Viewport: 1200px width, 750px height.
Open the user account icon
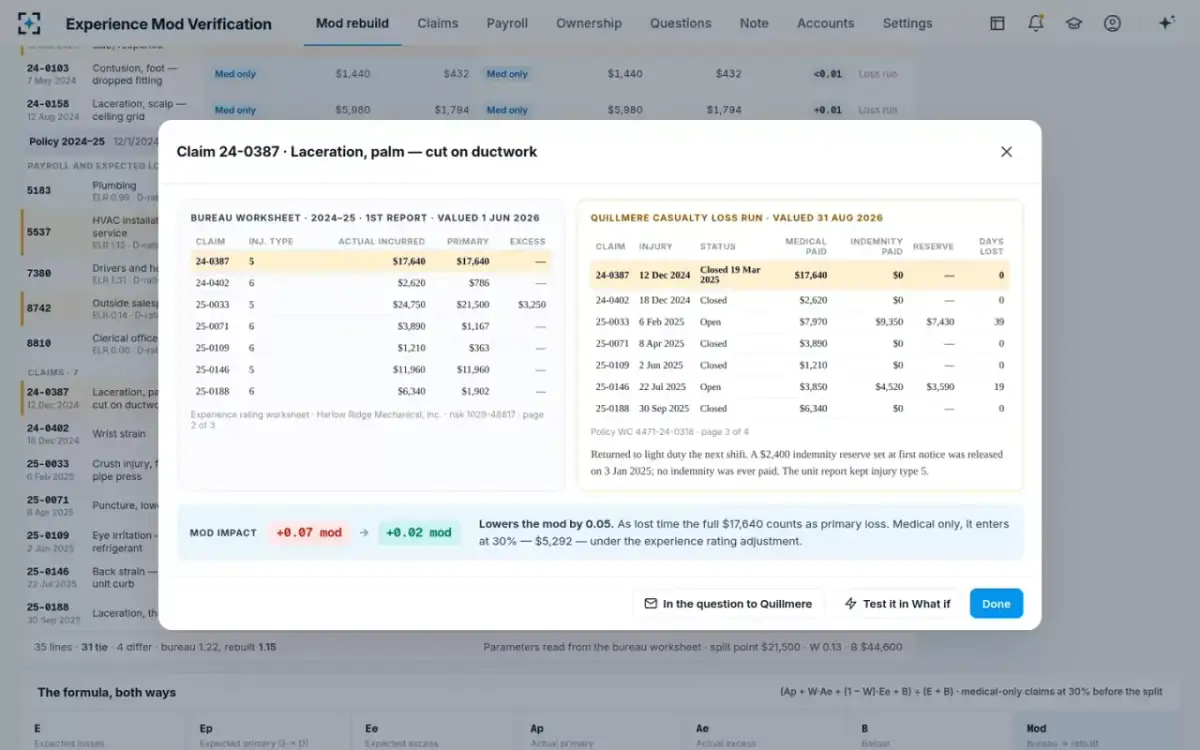click(1112, 23)
